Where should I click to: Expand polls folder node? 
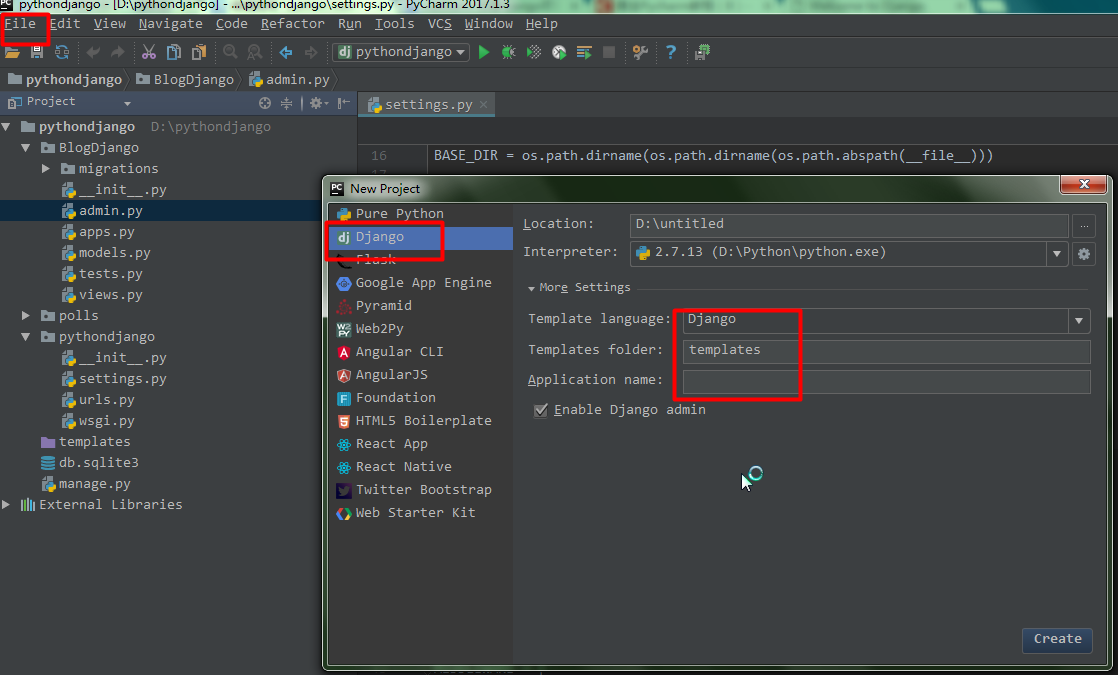[x=26, y=315]
